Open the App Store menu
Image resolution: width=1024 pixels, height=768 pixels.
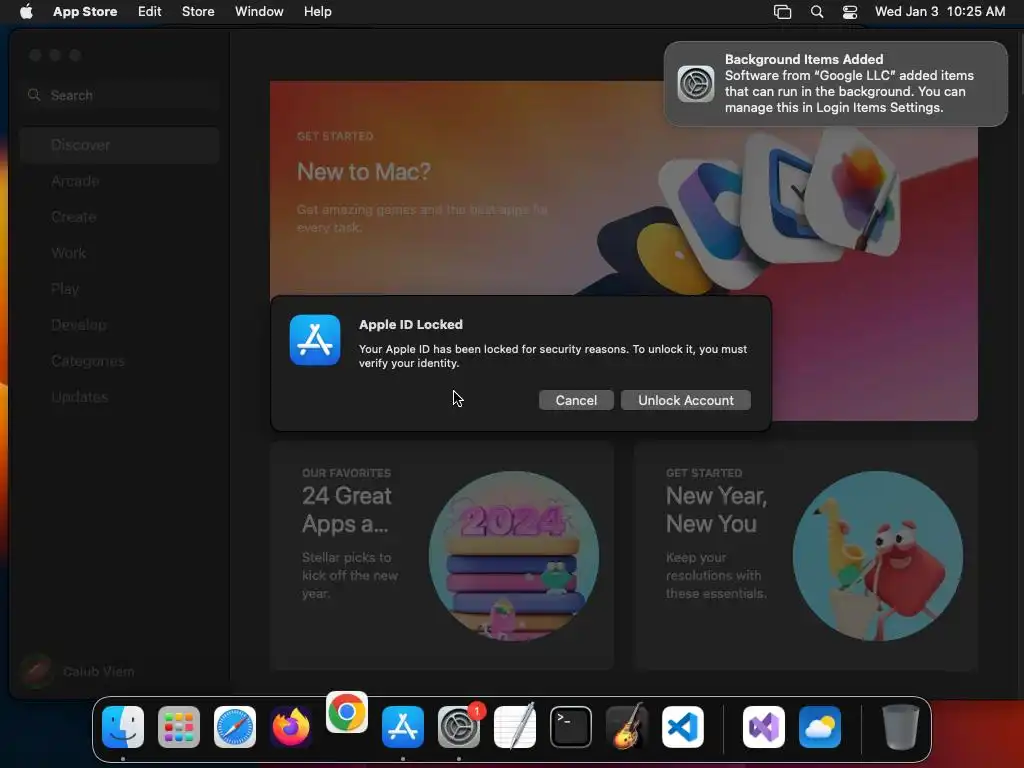(x=85, y=12)
